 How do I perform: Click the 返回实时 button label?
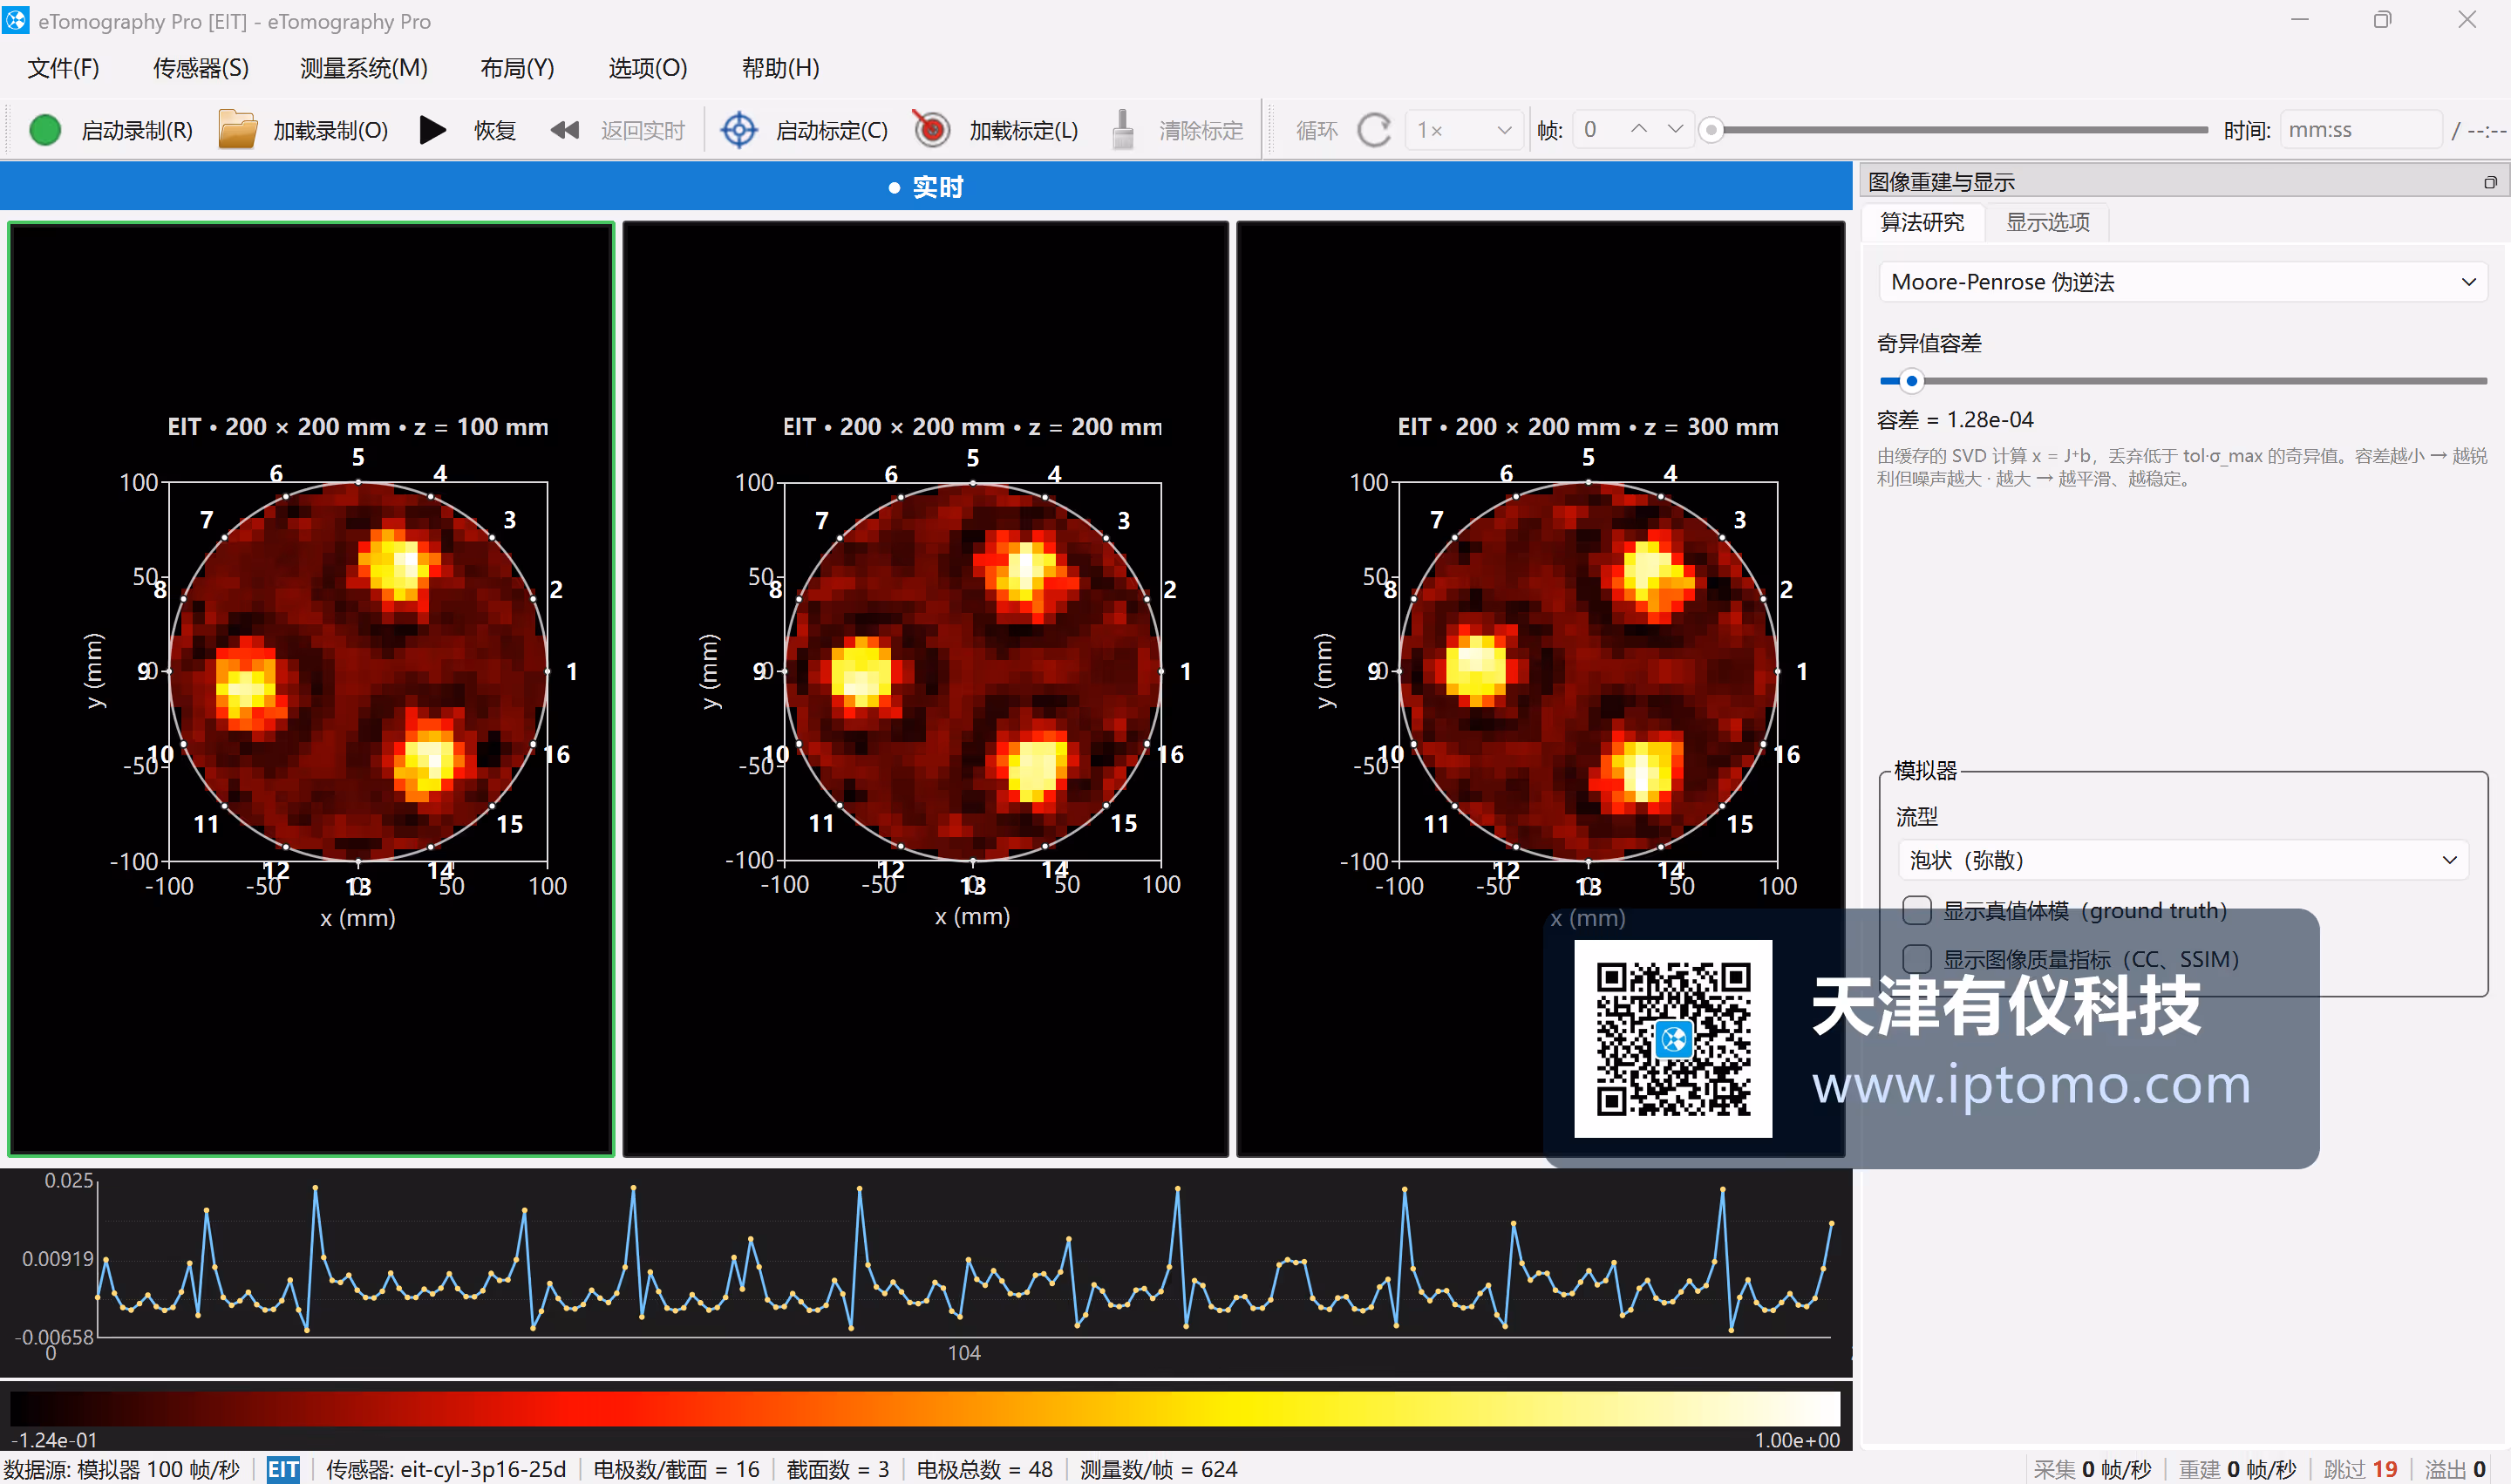tap(642, 131)
